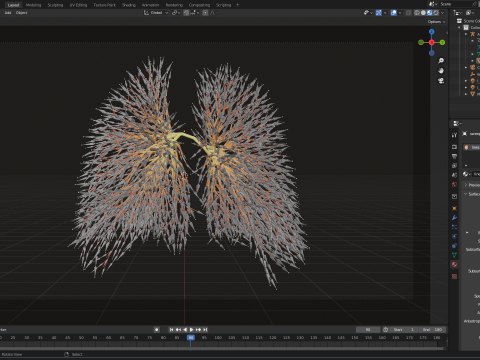Click the pin icon beside Scene field
Image resolution: width=480 pixels, height=360 pixels.
pos(475,4)
